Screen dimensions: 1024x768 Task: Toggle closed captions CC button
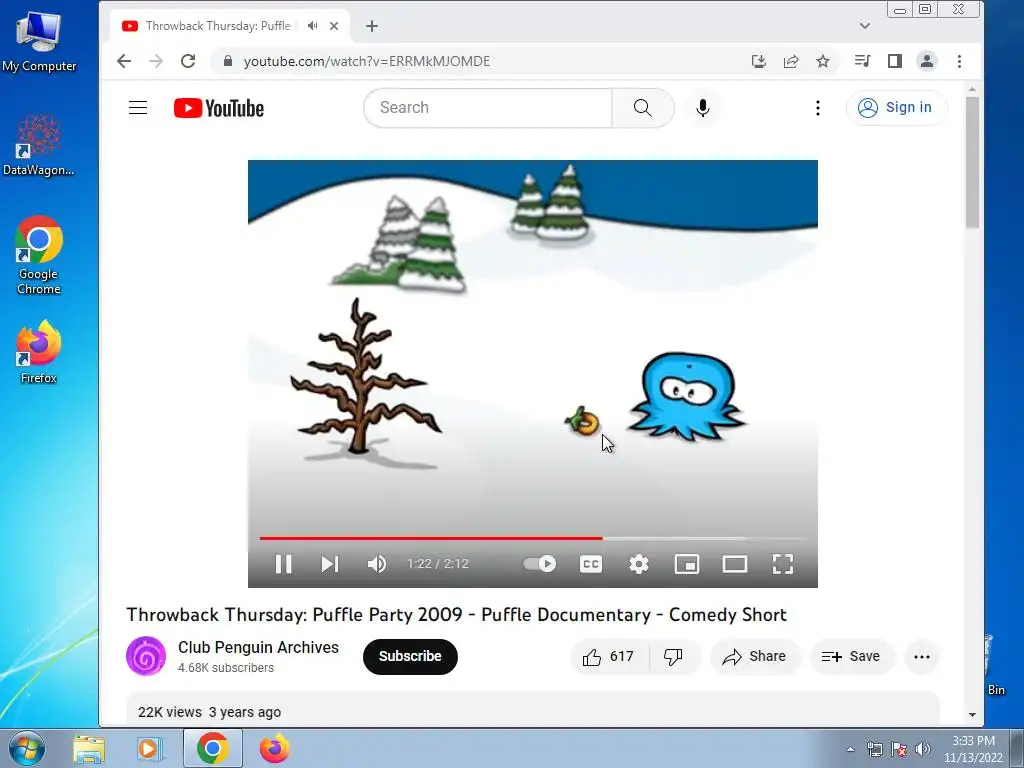tap(591, 564)
